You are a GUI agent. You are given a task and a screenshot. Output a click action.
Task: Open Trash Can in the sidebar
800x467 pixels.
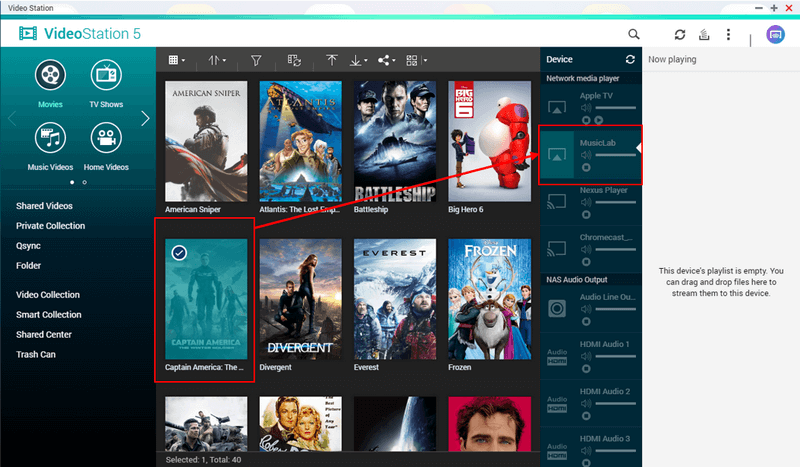(x=36, y=354)
